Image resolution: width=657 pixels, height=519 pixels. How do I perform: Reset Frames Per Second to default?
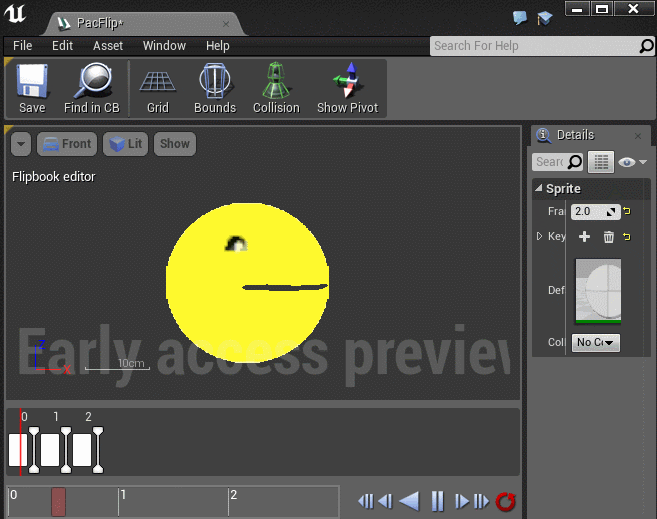(626, 212)
